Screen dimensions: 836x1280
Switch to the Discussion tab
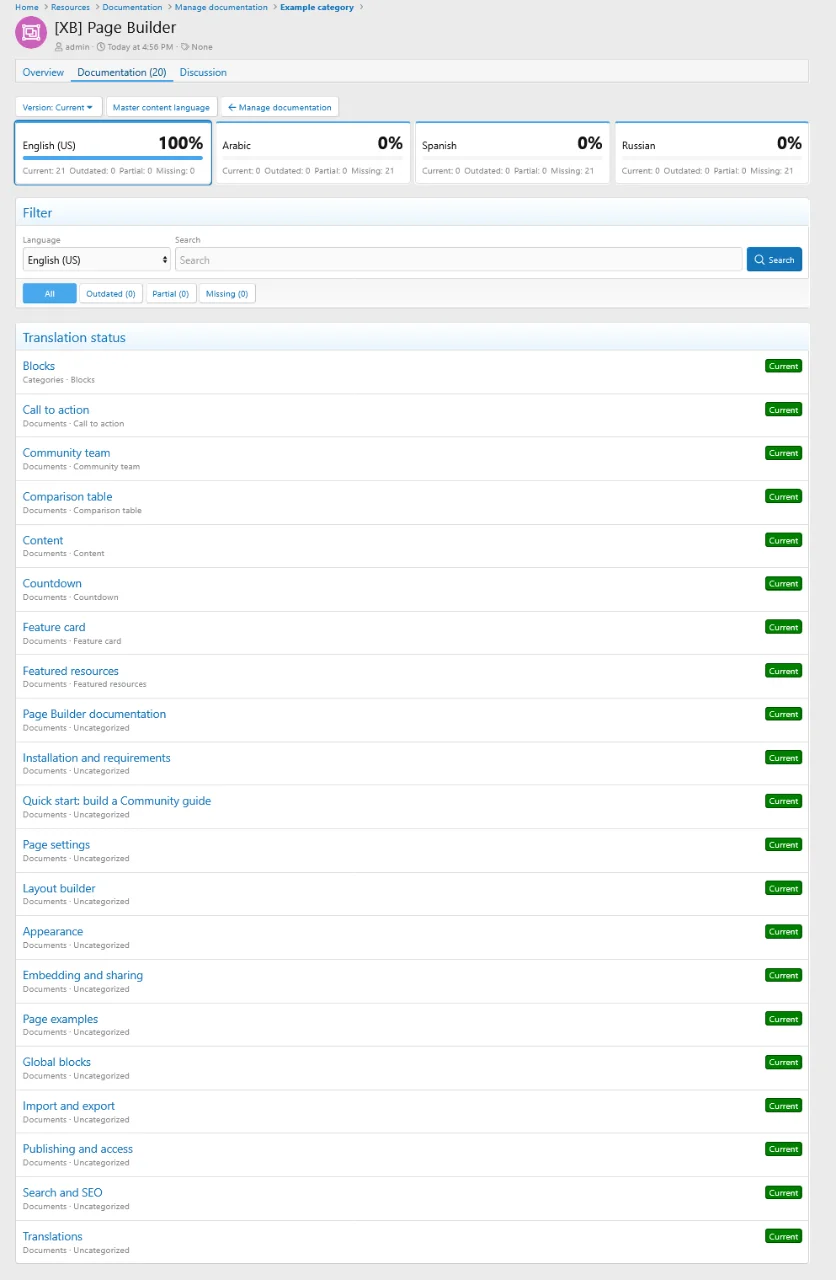pyautogui.click(x=203, y=72)
